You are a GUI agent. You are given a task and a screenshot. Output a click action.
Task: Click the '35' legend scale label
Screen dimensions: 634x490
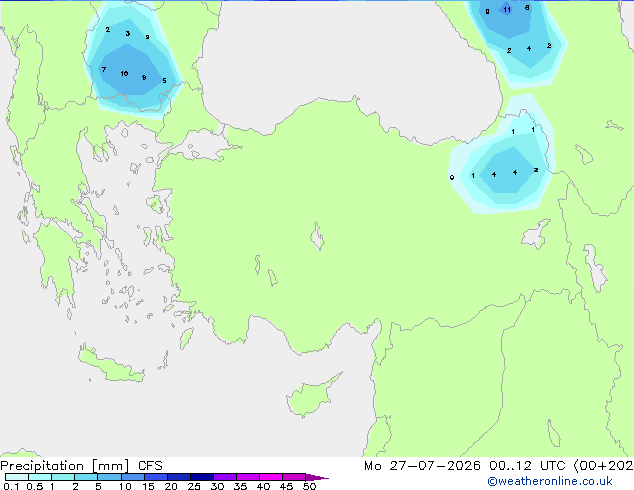[x=240, y=486]
